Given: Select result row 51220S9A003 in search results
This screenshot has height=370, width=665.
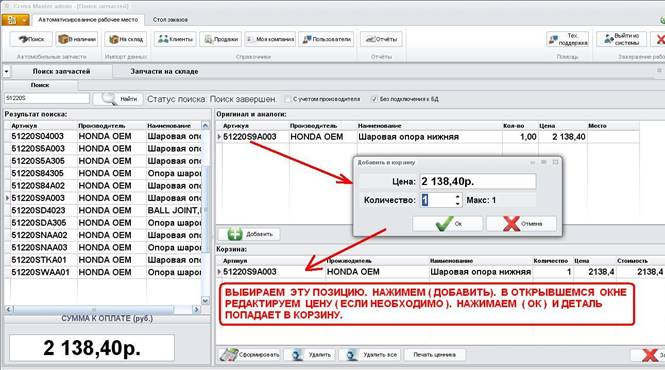Looking at the screenshot, I should 103,198.
